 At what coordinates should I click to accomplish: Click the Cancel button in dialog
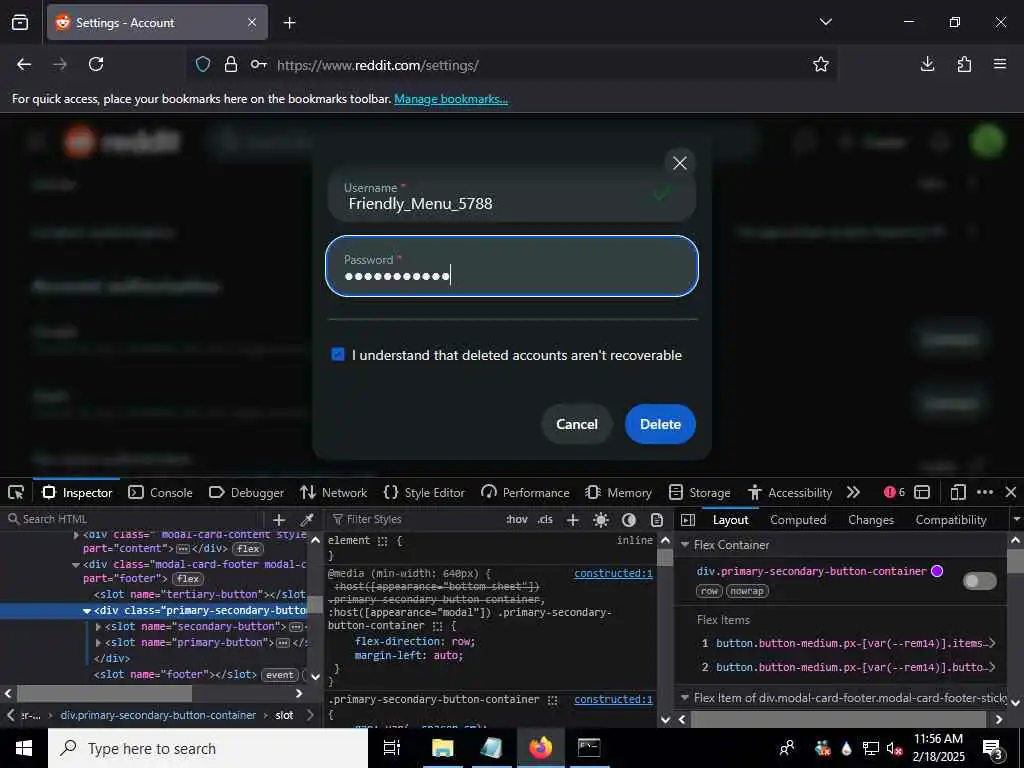pyautogui.click(x=577, y=424)
